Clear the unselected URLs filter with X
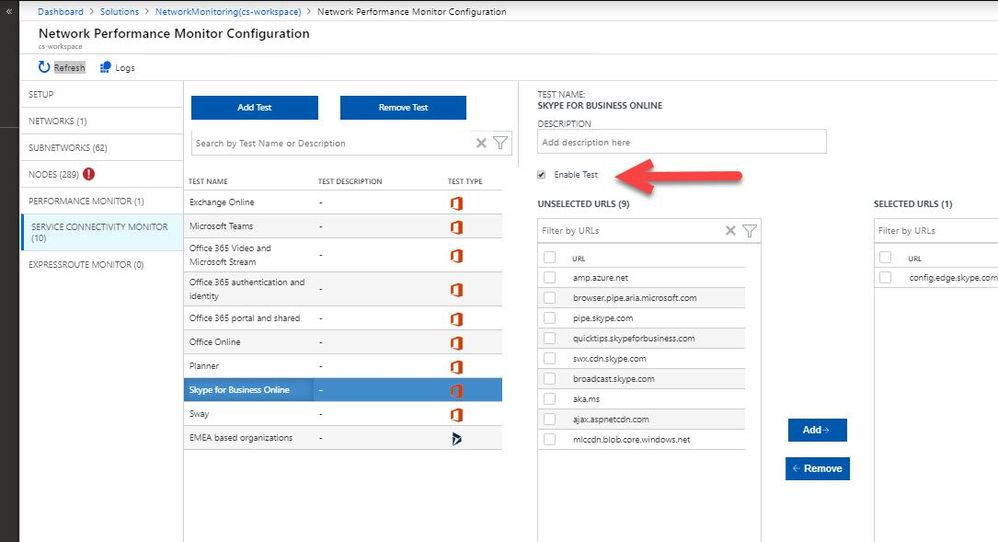The image size is (998, 542). click(x=731, y=230)
